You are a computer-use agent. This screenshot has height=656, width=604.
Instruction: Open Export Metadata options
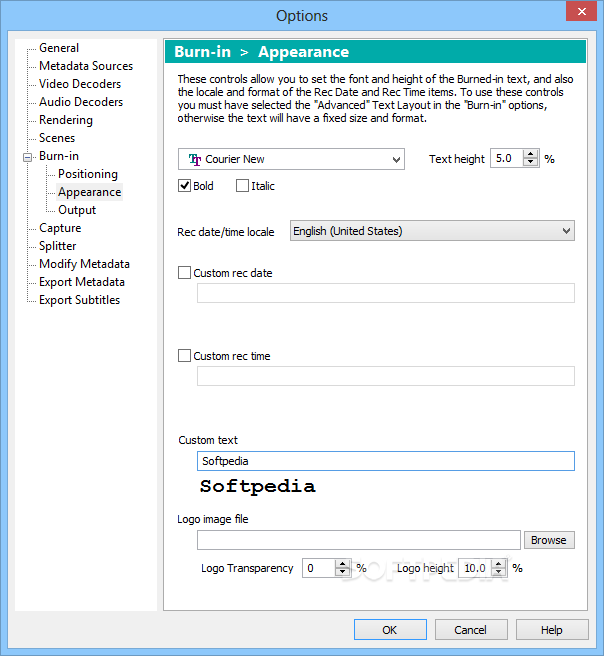pos(82,282)
